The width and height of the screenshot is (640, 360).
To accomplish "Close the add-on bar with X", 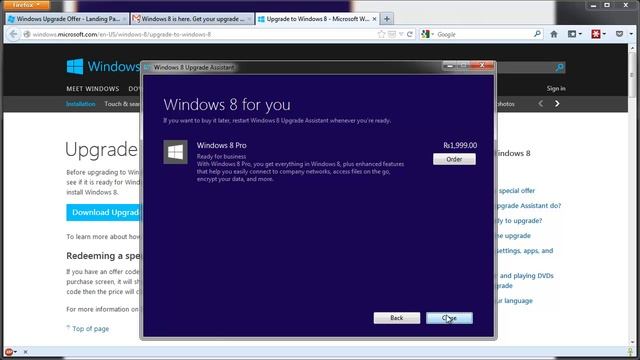I will [x=25, y=351].
